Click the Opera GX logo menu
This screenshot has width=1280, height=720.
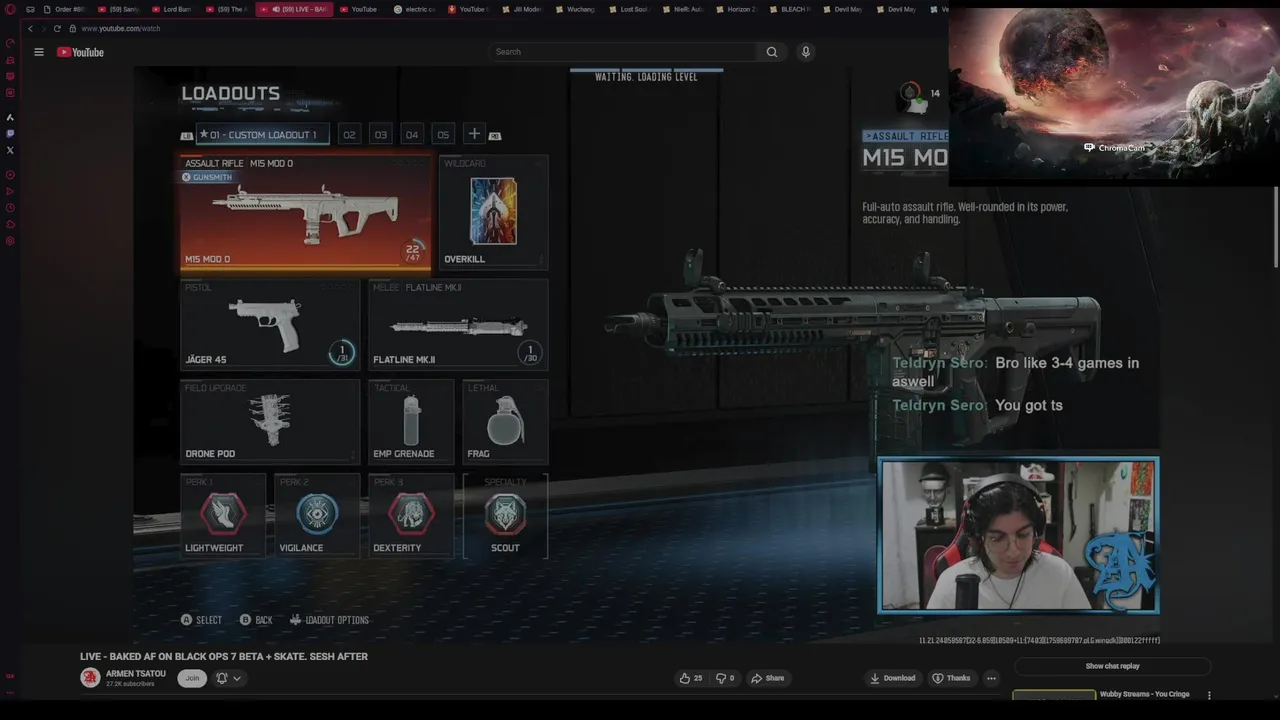coord(10,9)
